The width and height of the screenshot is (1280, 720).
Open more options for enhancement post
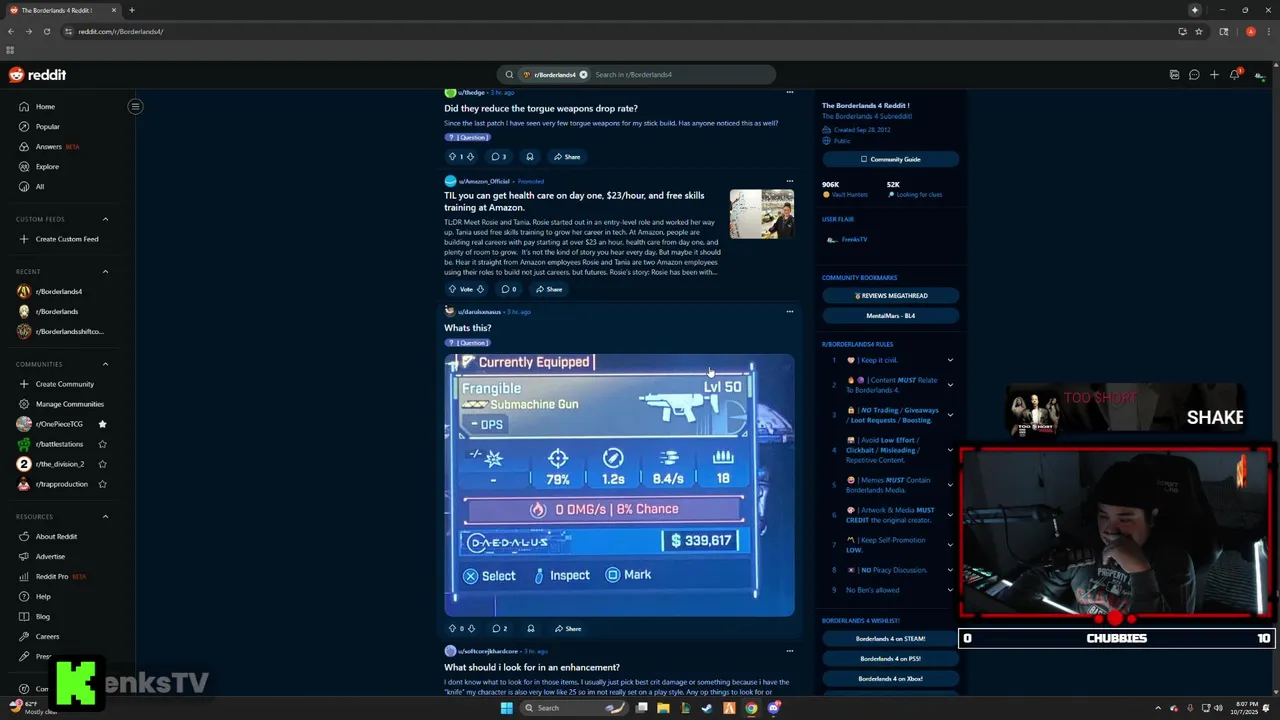point(789,651)
